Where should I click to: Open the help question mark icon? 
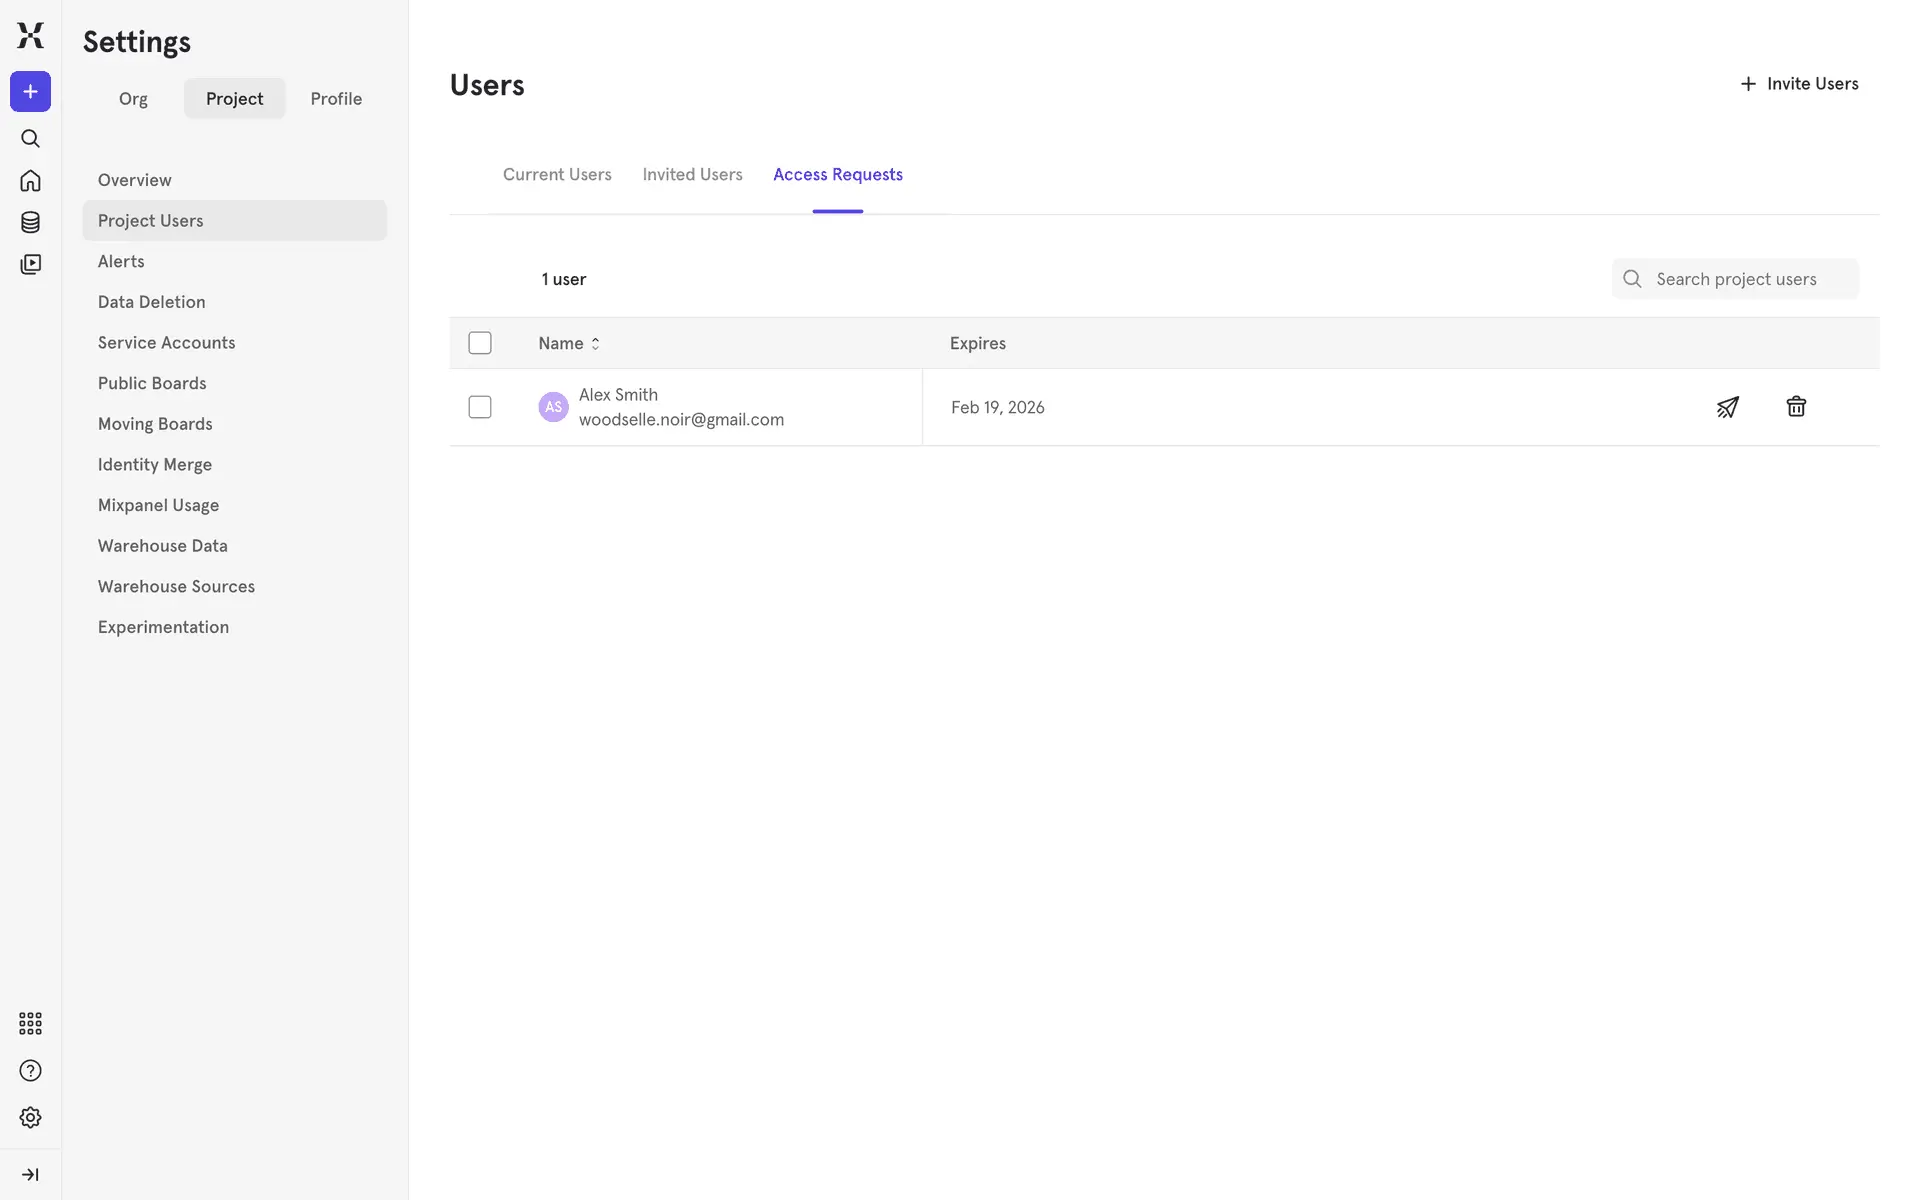coord(30,1071)
